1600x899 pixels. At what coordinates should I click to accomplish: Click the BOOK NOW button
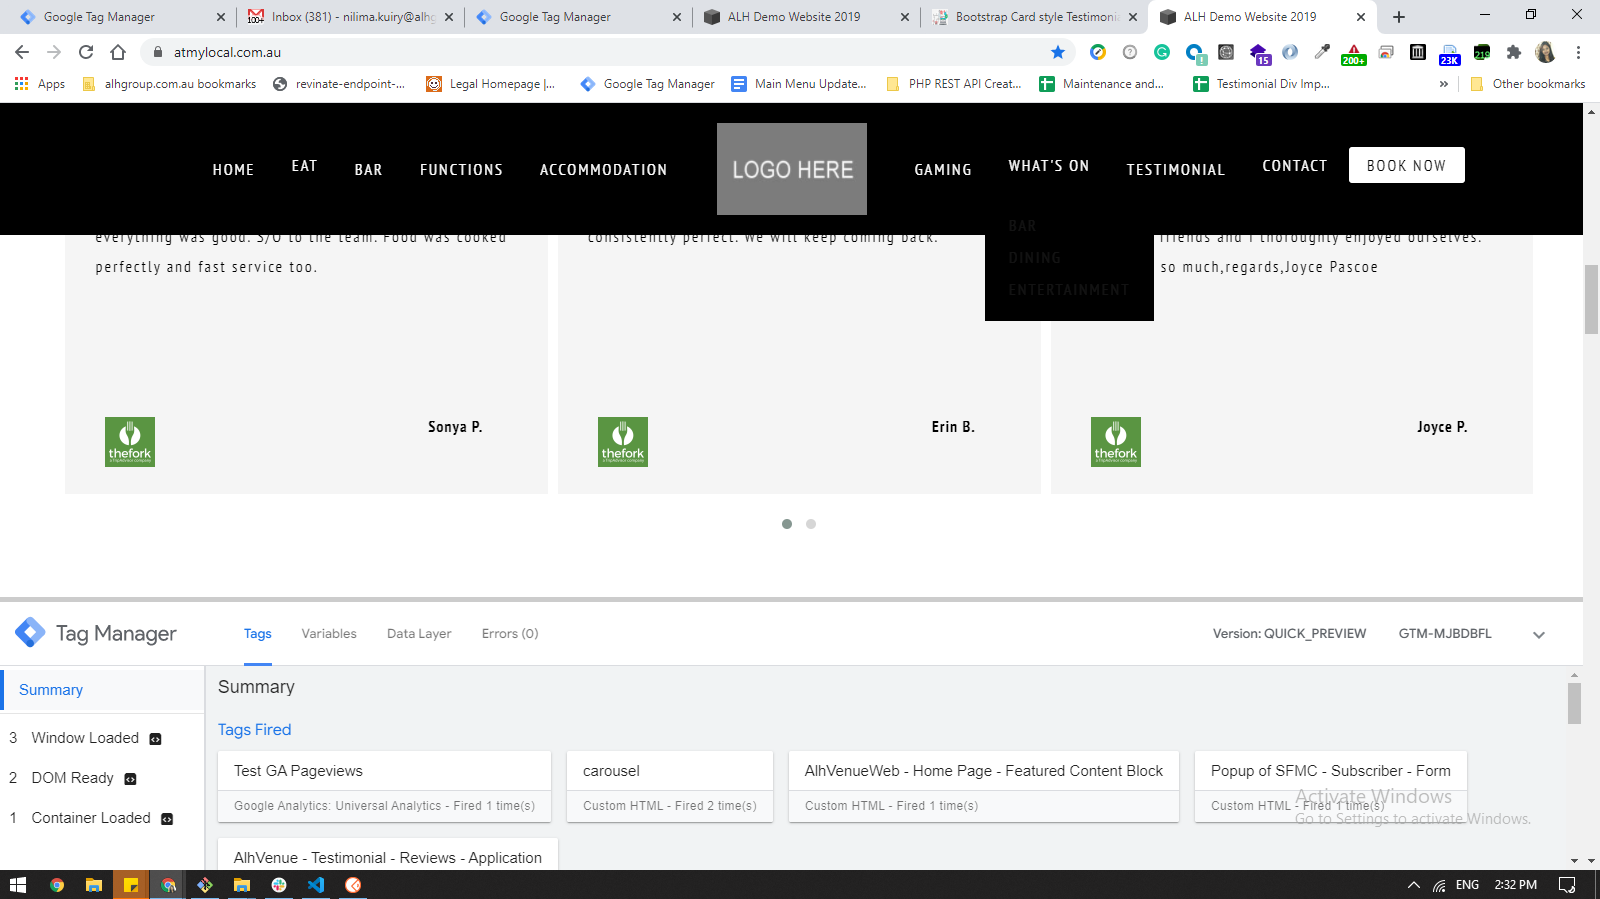point(1406,166)
